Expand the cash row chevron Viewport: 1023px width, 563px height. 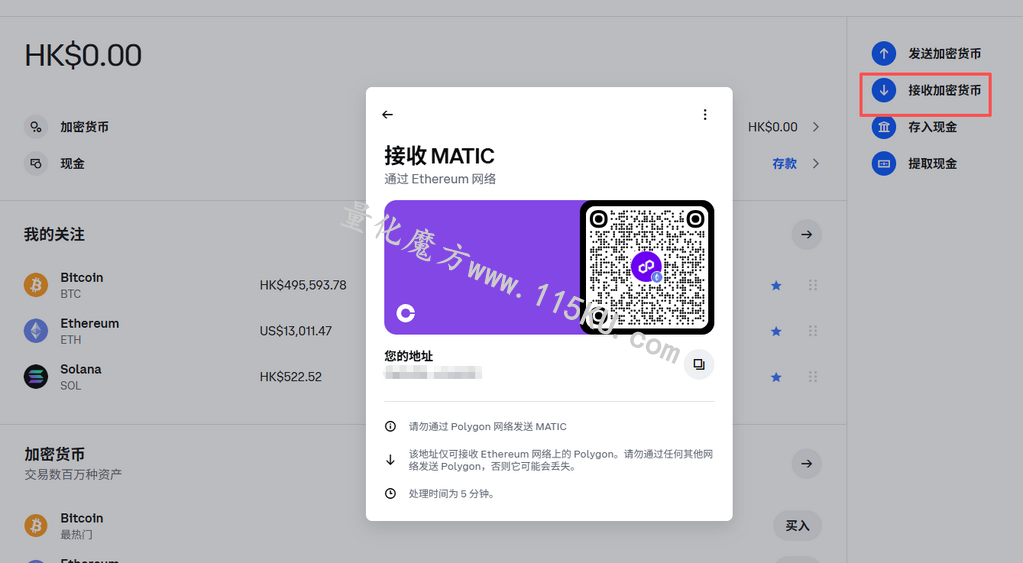pyautogui.click(x=816, y=163)
